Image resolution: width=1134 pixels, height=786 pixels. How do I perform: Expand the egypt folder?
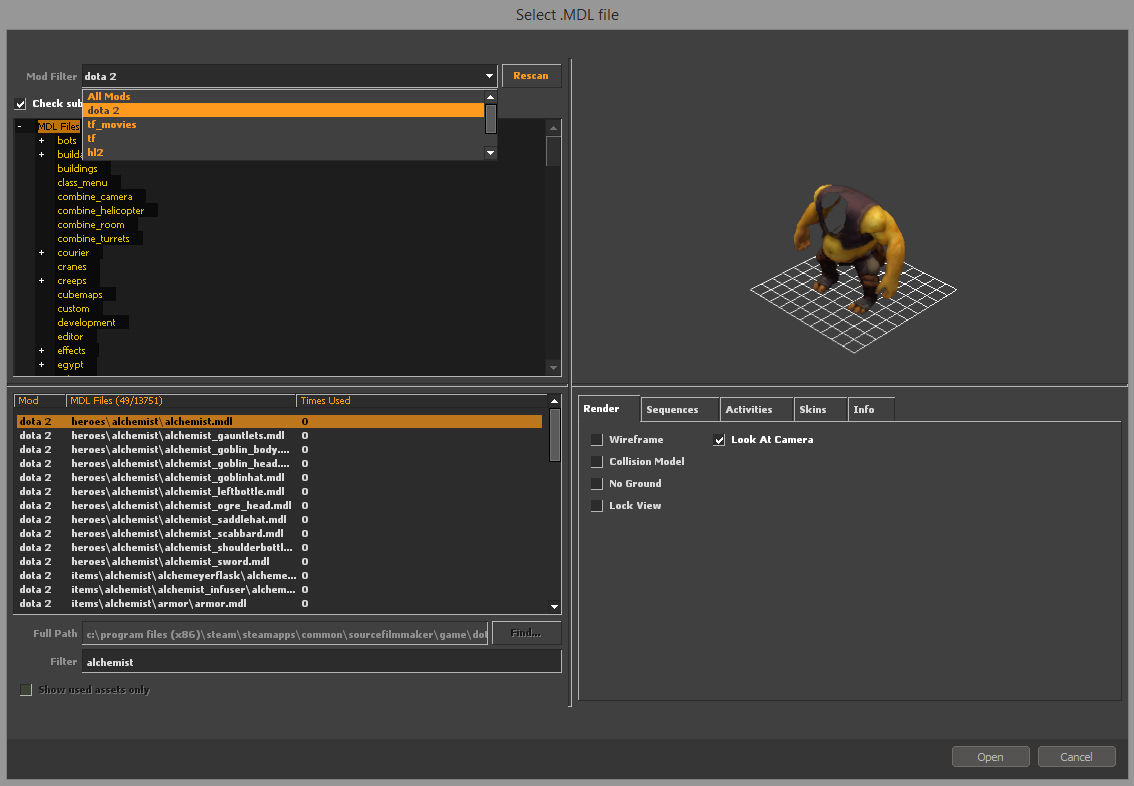click(41, 364)
